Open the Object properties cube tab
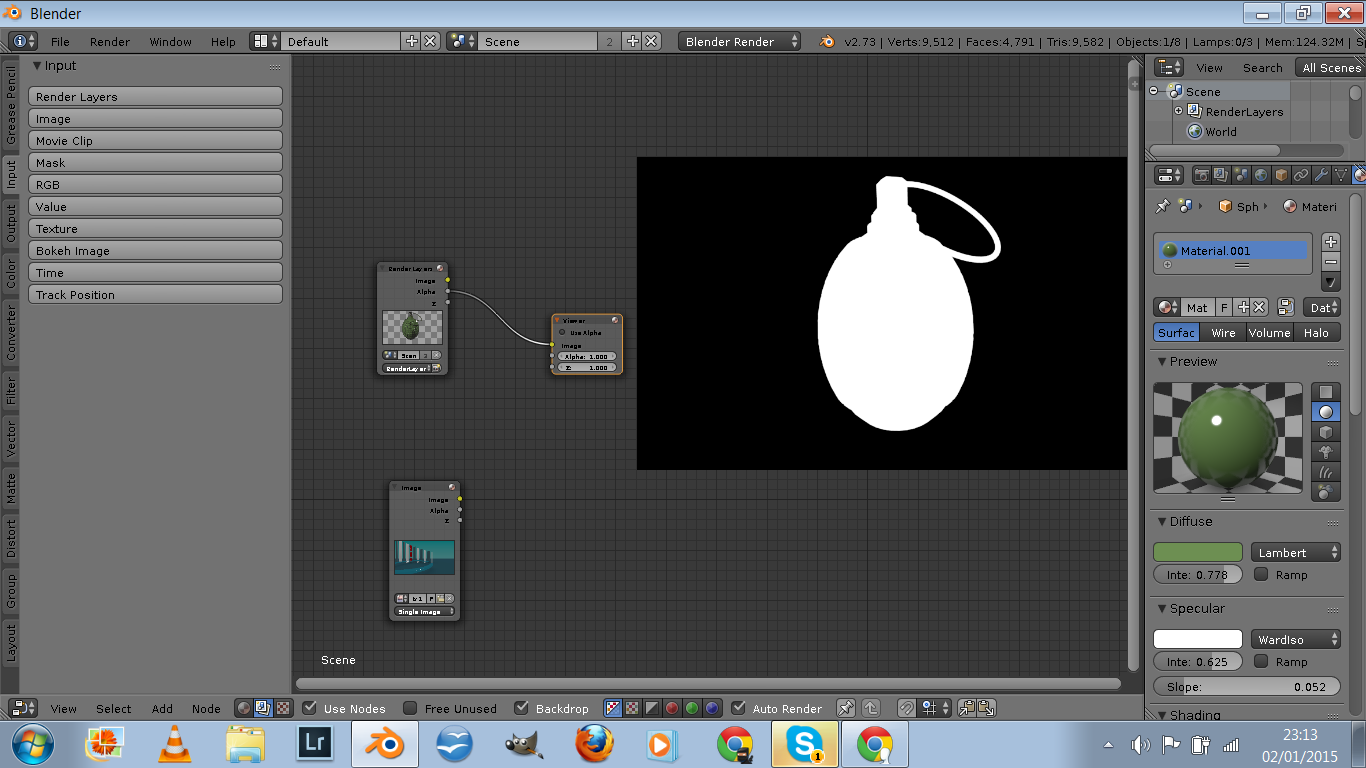Screen dimensions: 1366x768 click(x=1281, y=175)
